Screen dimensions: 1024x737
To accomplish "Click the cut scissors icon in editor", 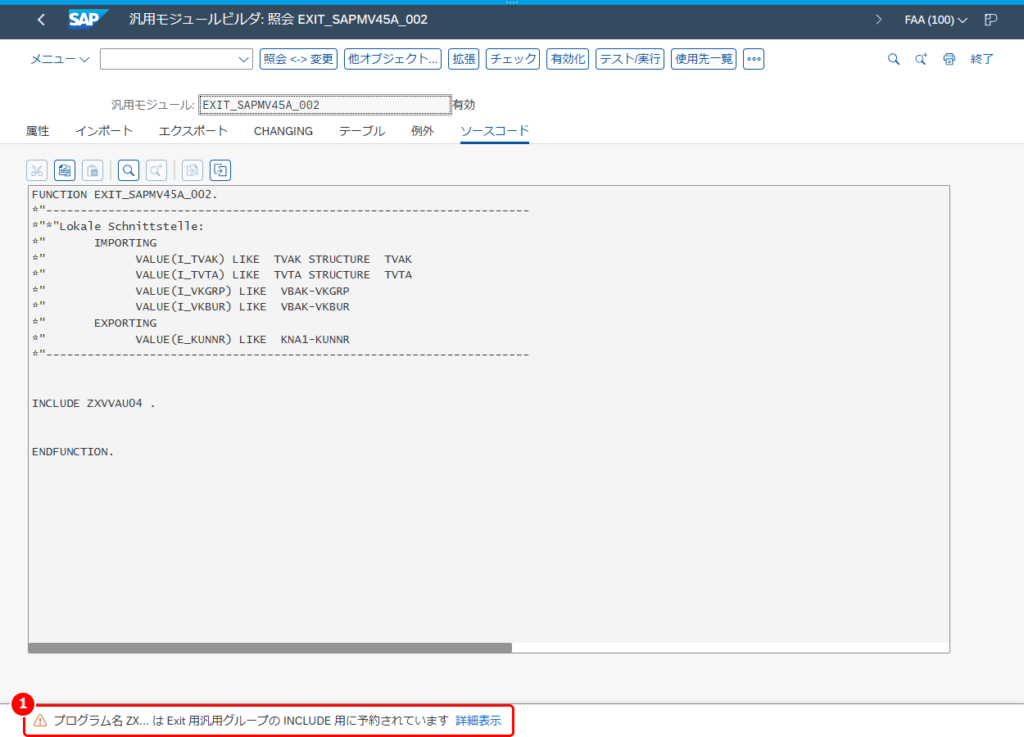I will [37, 170].
